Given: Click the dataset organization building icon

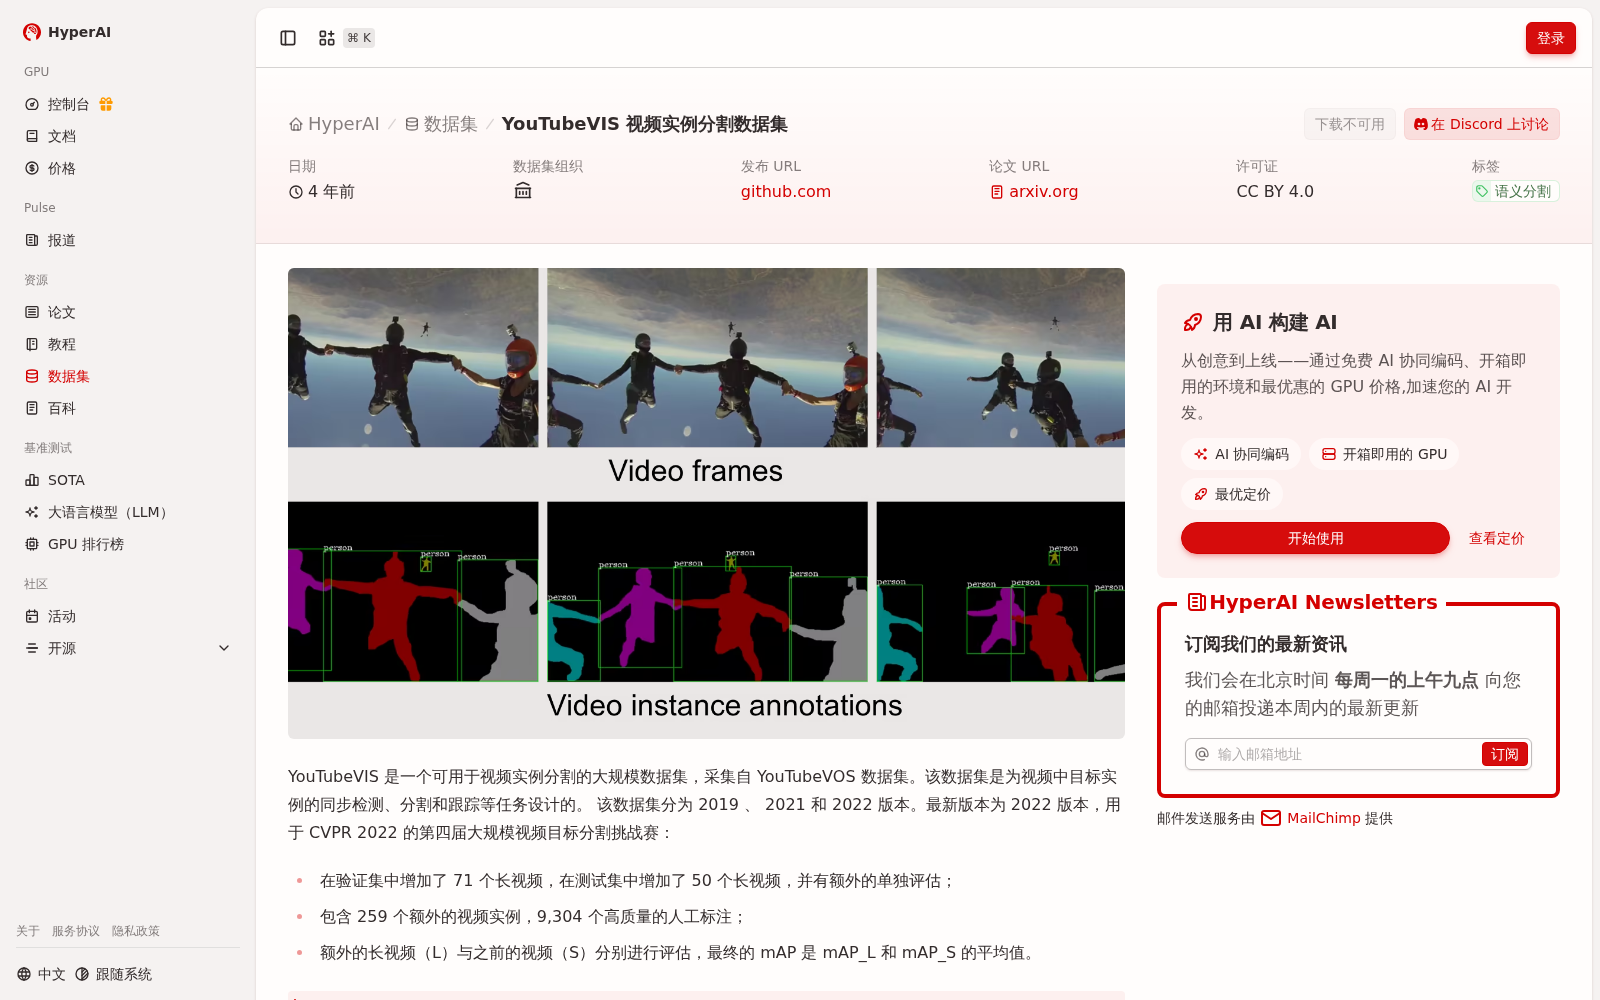Looking at the screenshot, I should coord(522,191).
